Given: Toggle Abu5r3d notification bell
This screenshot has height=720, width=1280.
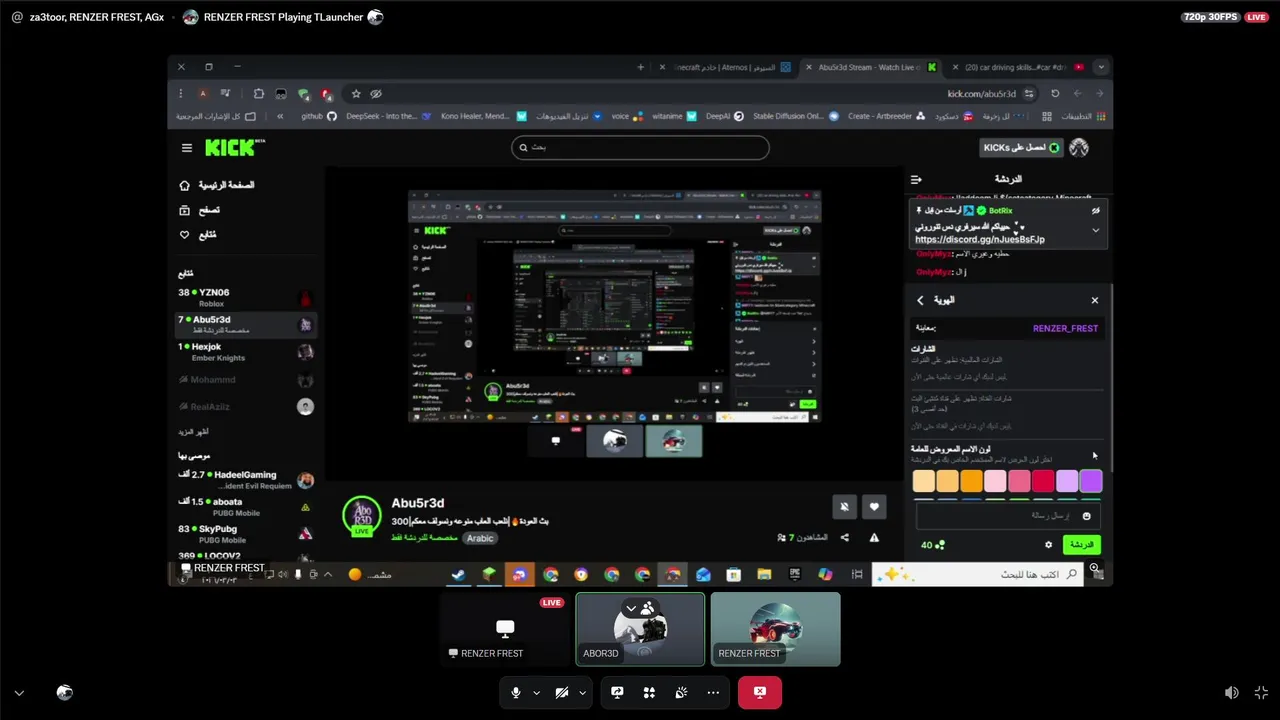Looking at the screenshot, I should [x=844, y=507].
